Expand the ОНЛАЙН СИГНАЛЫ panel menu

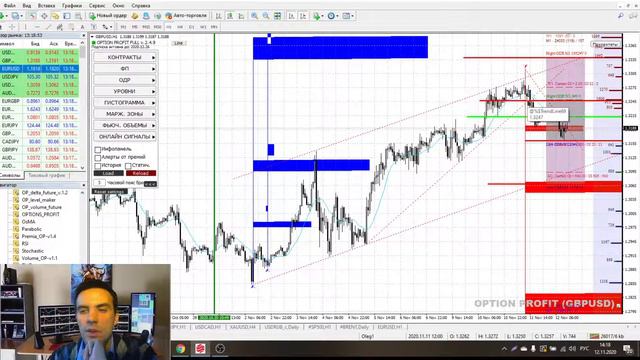pos(125,136)
